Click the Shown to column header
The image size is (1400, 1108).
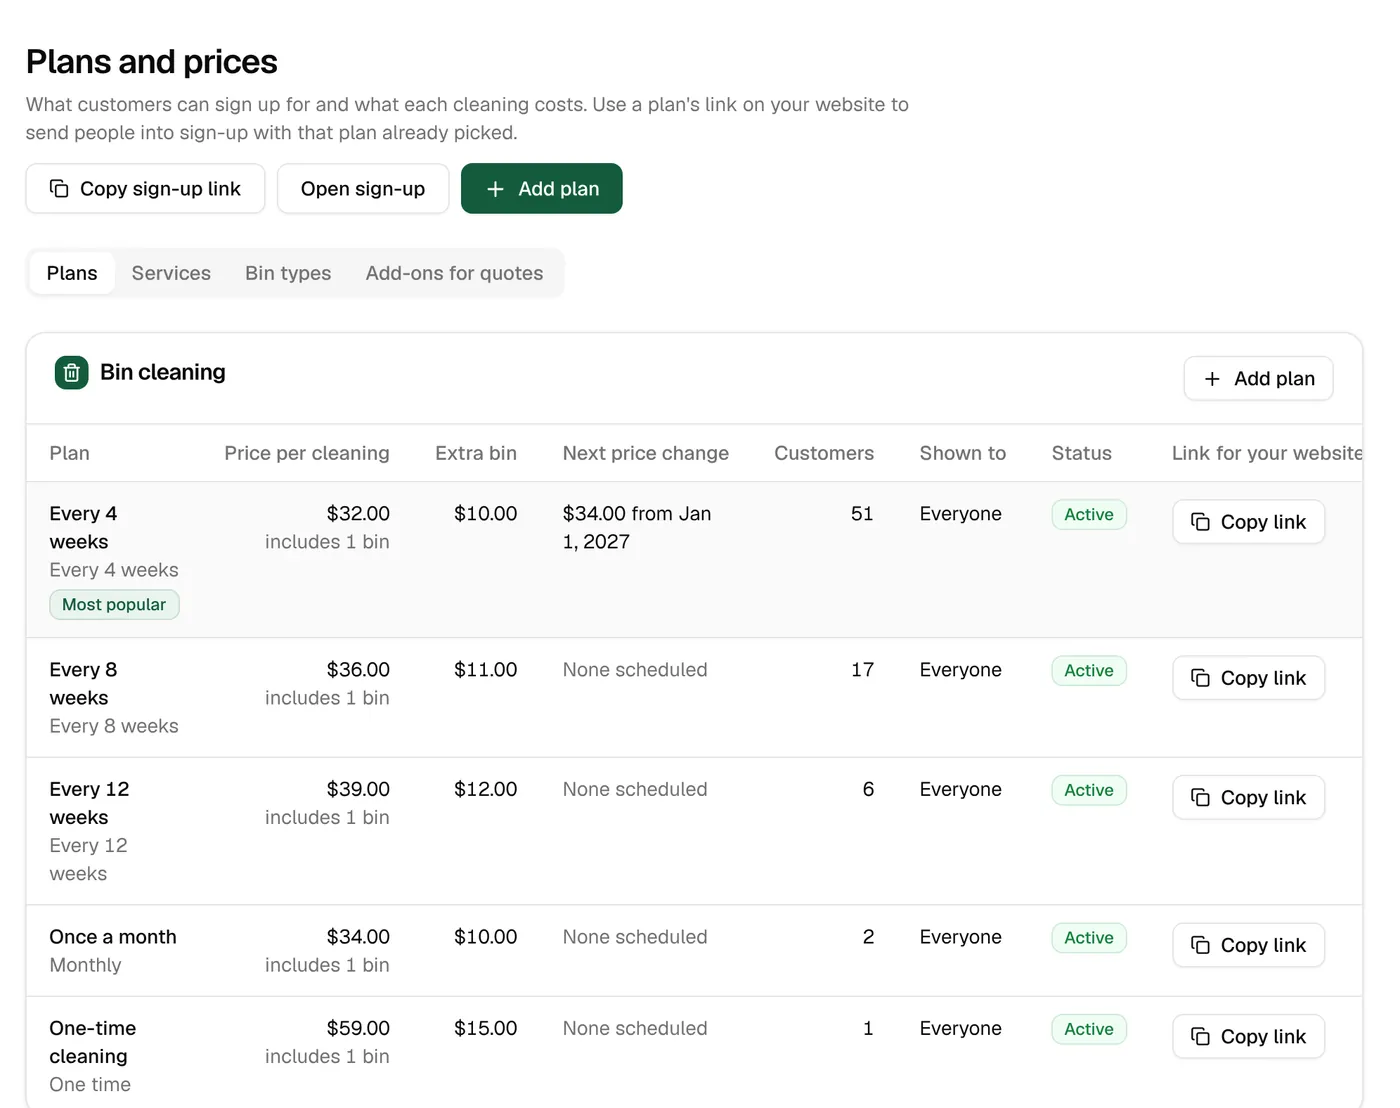[963, 453]
